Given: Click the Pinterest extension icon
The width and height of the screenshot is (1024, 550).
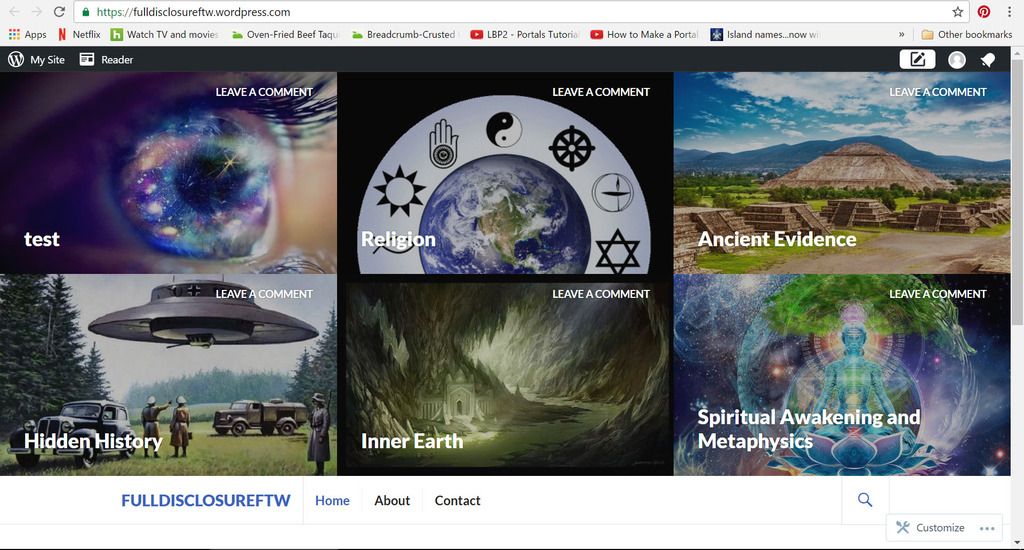Looking at the screenshot, I should coord(984,12).
